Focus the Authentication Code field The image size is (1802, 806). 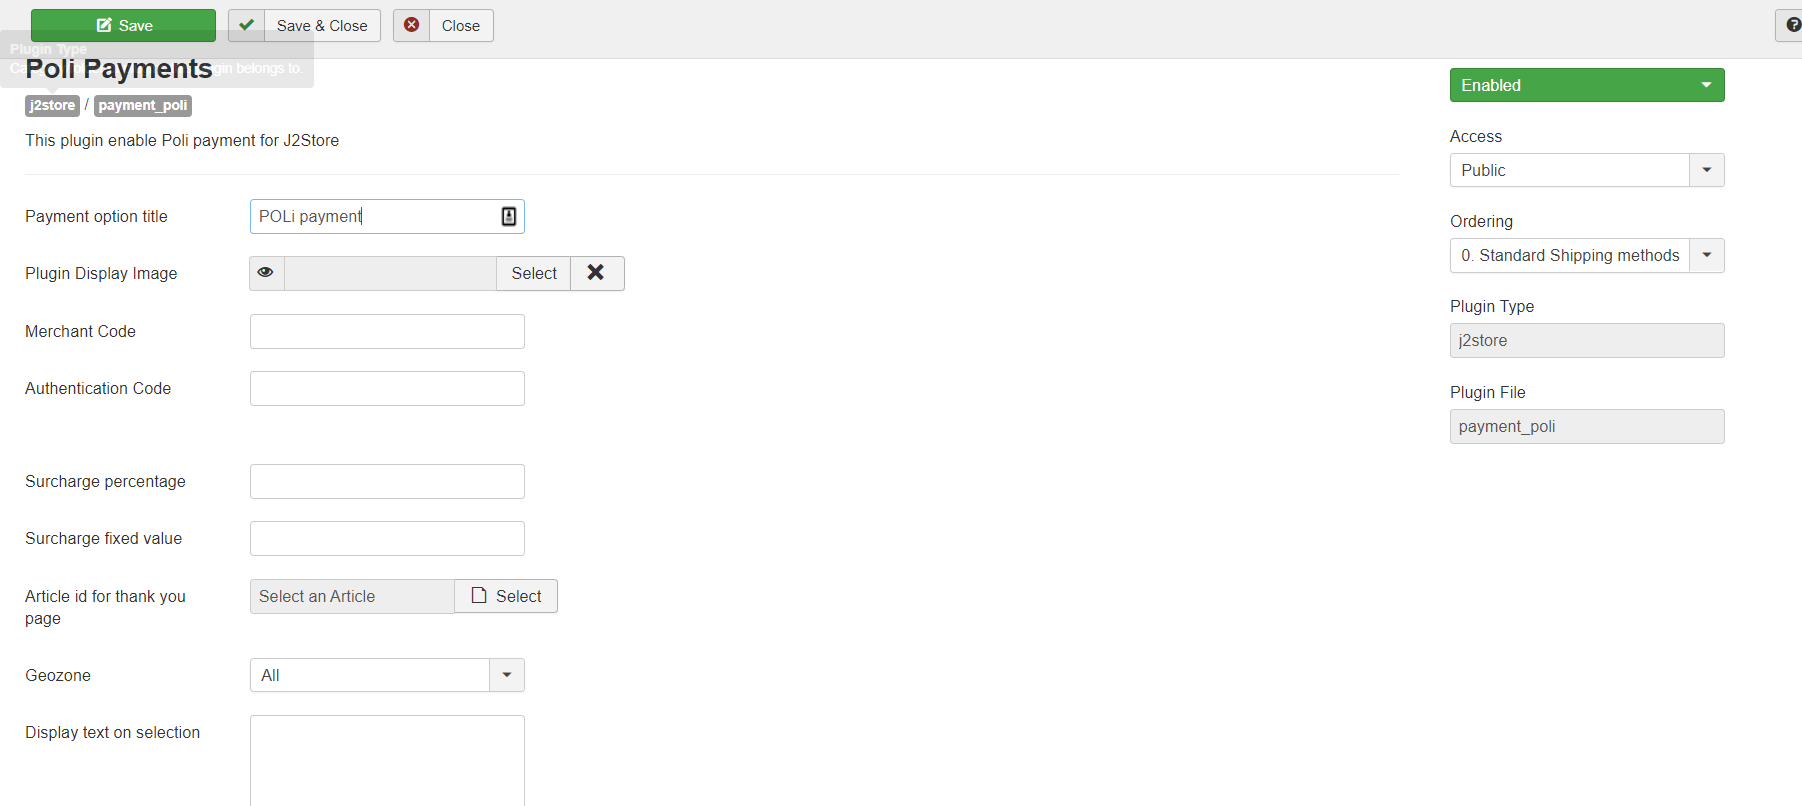pos(387,388)
